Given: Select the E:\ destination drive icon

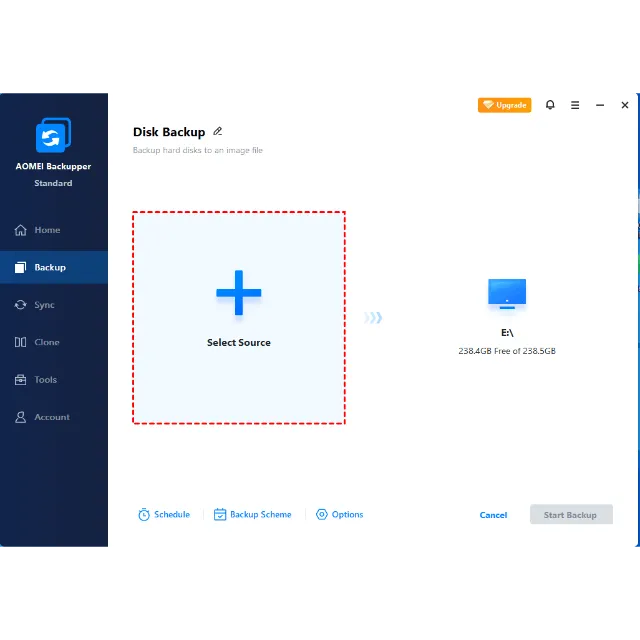Looking at the screenshot, I should 507,293.
